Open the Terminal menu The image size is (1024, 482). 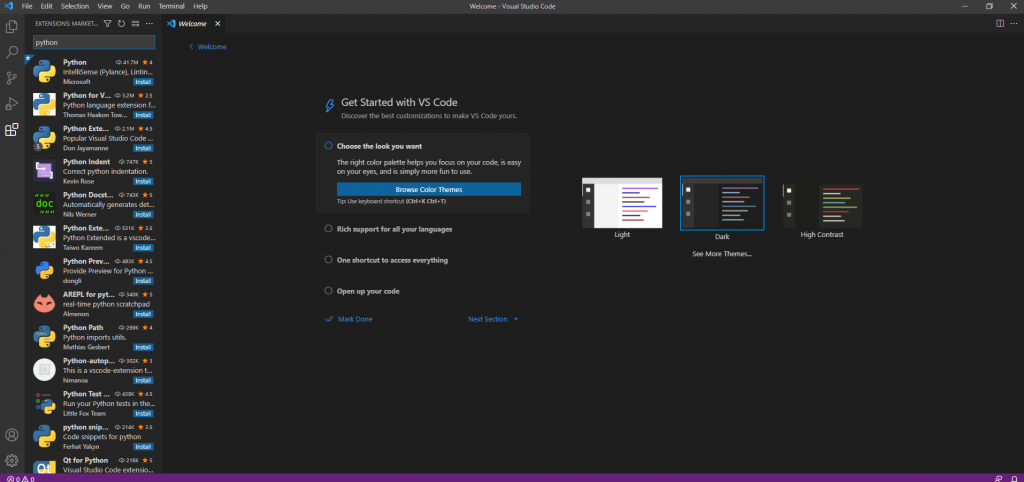coord(171,6)
